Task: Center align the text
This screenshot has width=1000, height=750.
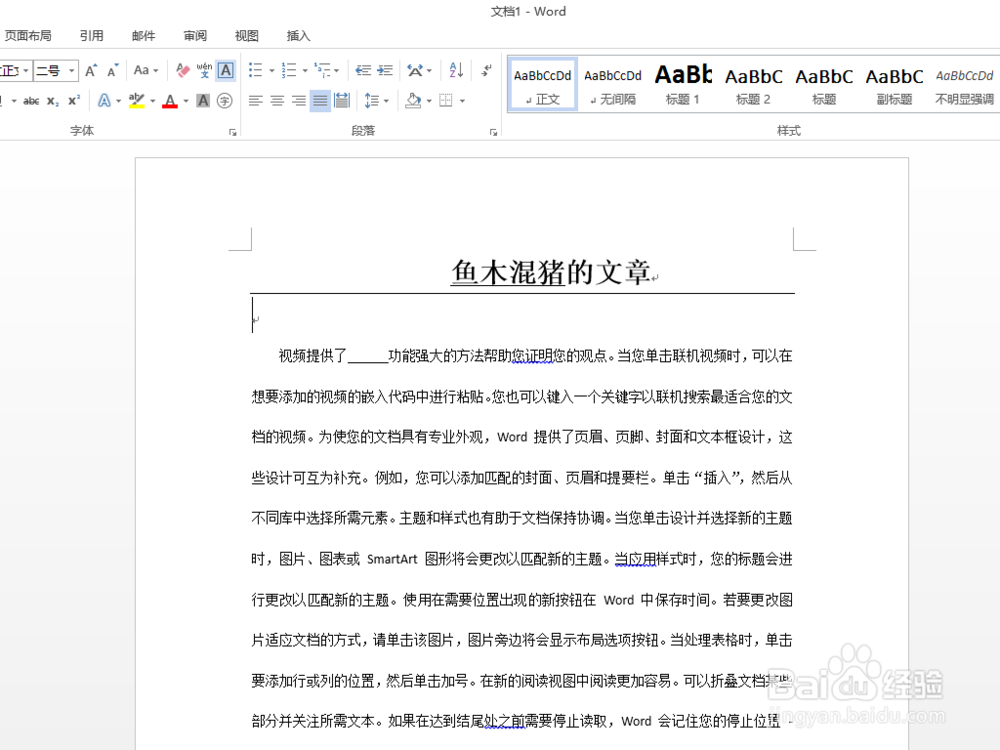Action: 277,101
